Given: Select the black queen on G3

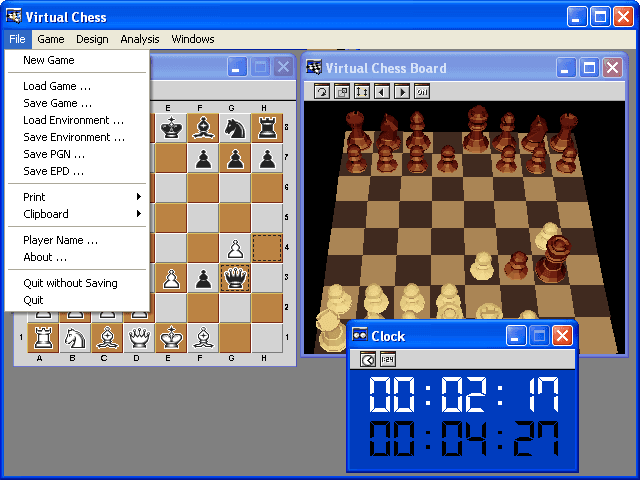Looking at the screenshot, I should point(235,278).
